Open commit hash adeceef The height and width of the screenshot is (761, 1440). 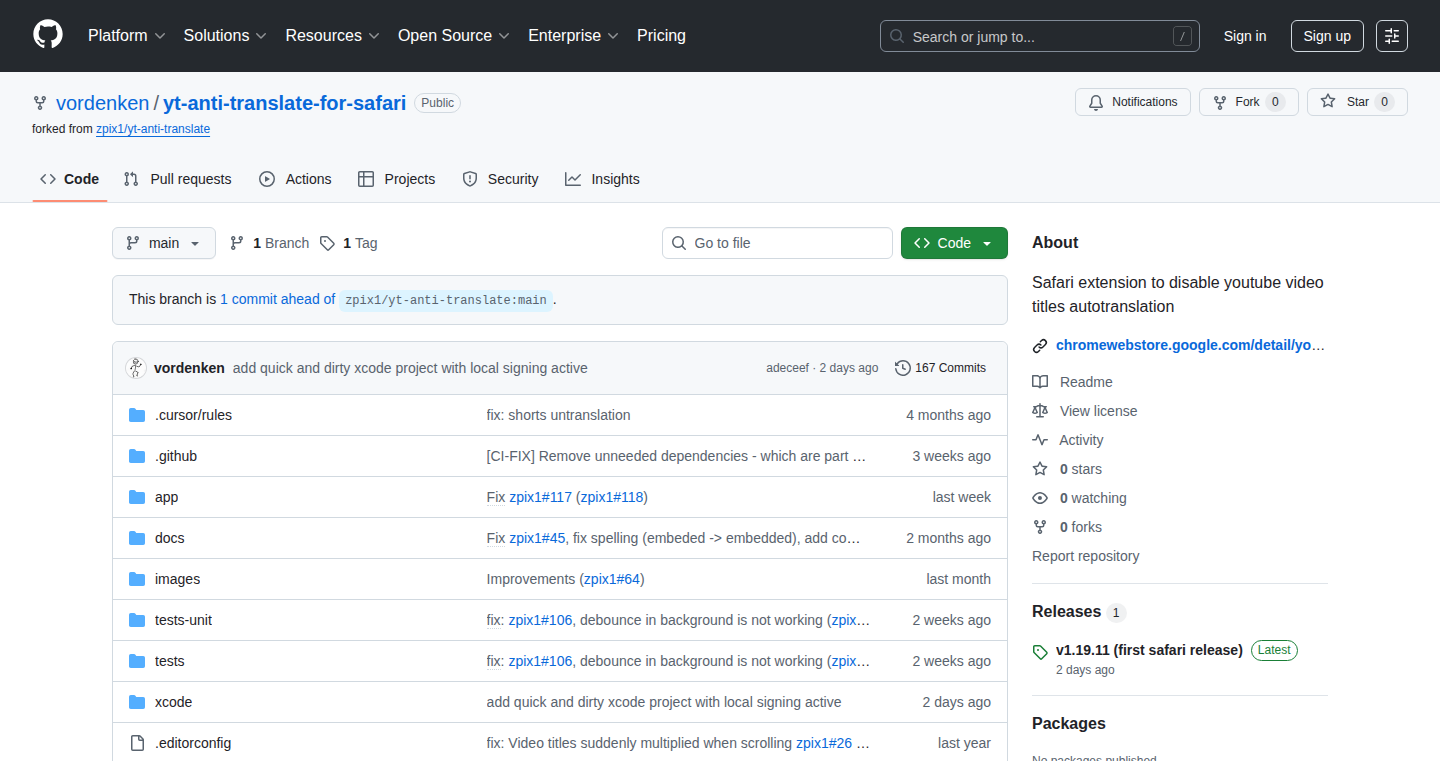788,368
